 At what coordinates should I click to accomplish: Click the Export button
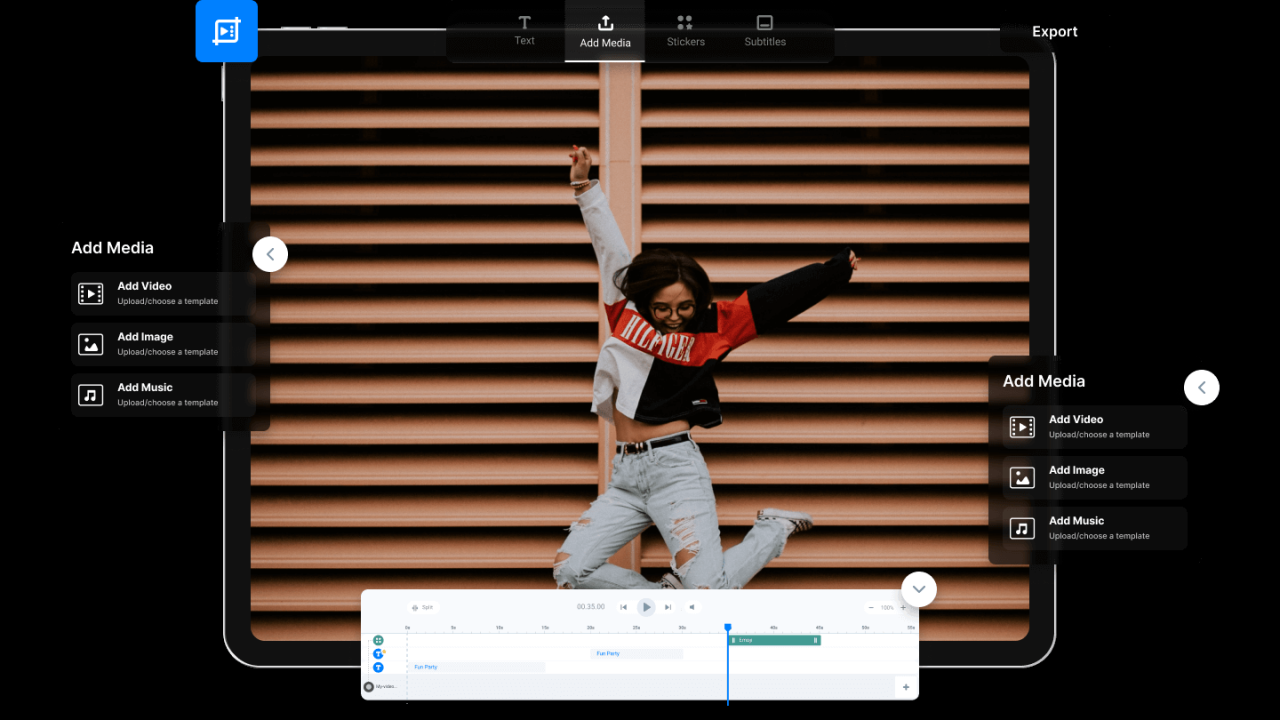tap(1055, 31)
